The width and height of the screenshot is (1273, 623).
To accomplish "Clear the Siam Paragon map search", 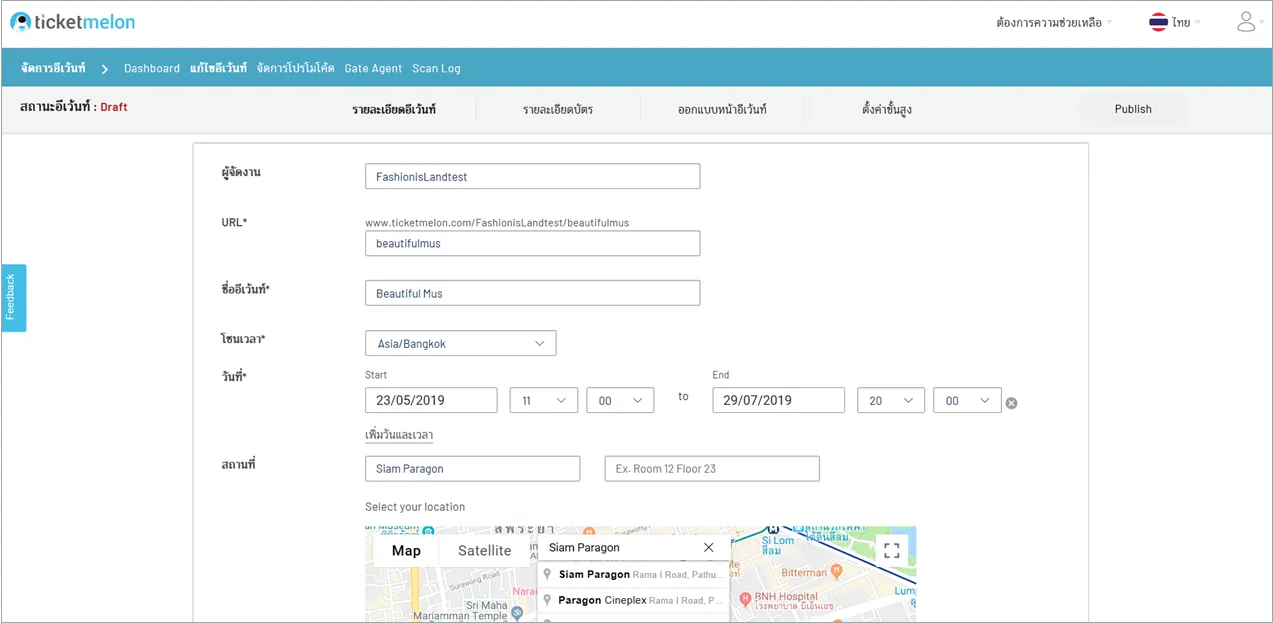I will tap(708, 547).
